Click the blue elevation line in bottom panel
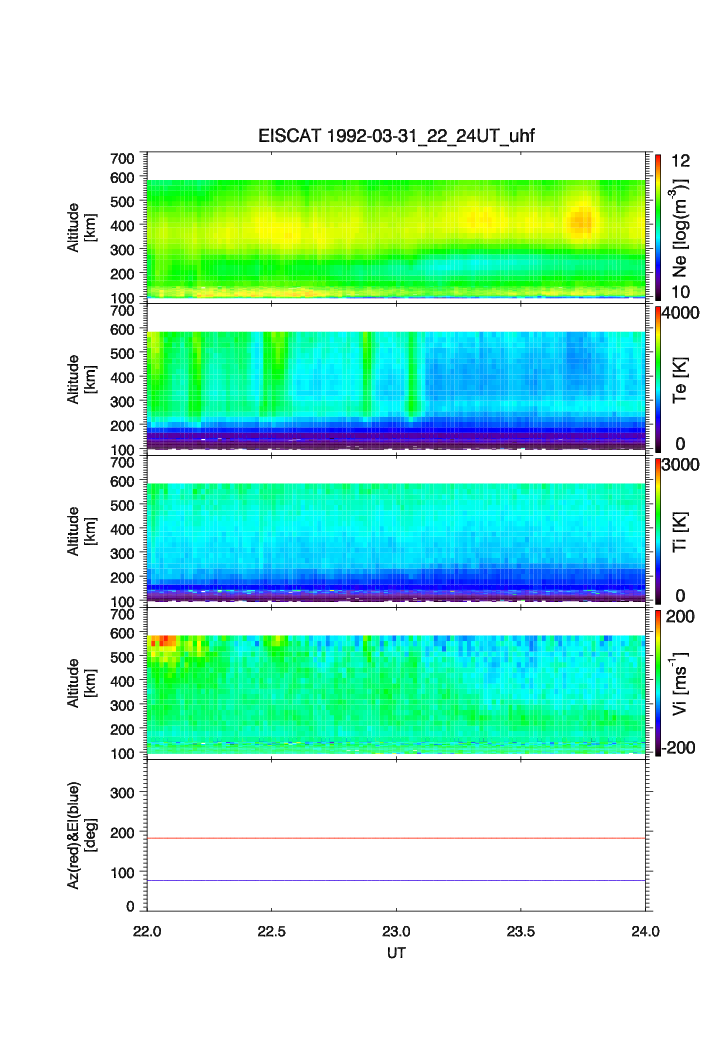708x1063 pixels. coord(396,881)
